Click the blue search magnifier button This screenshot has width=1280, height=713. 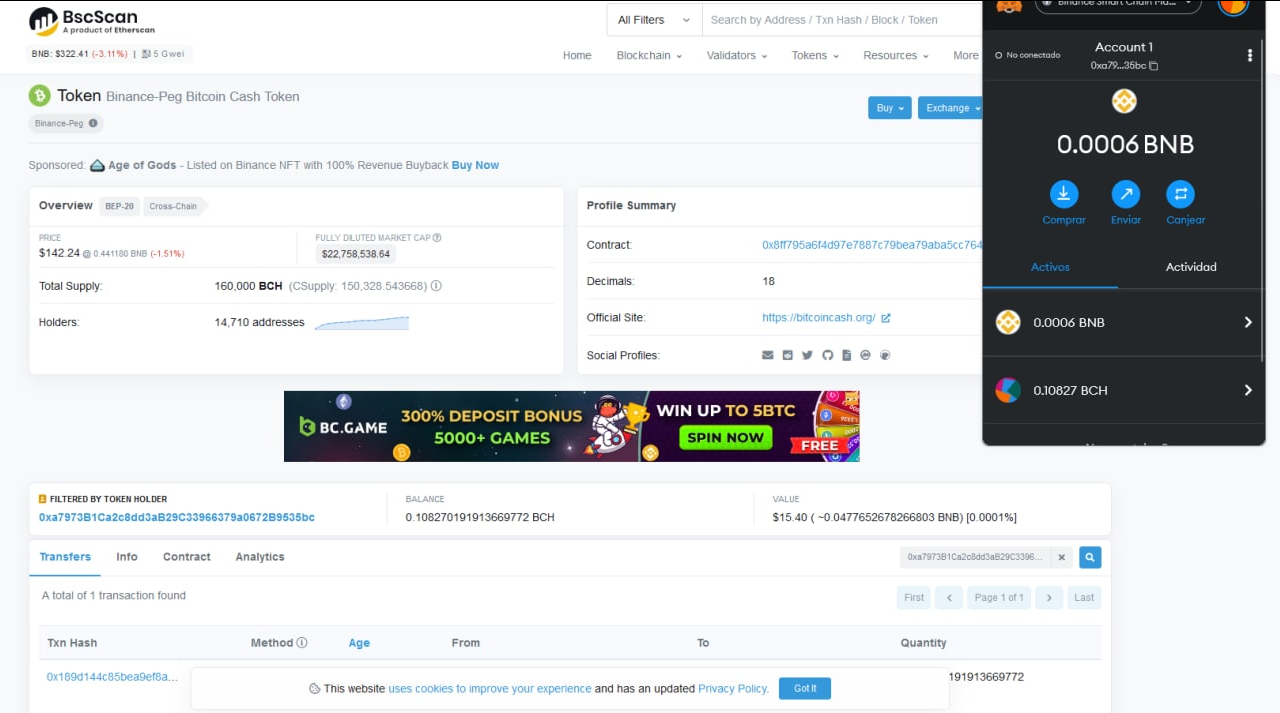click(x=1090, y=557)
